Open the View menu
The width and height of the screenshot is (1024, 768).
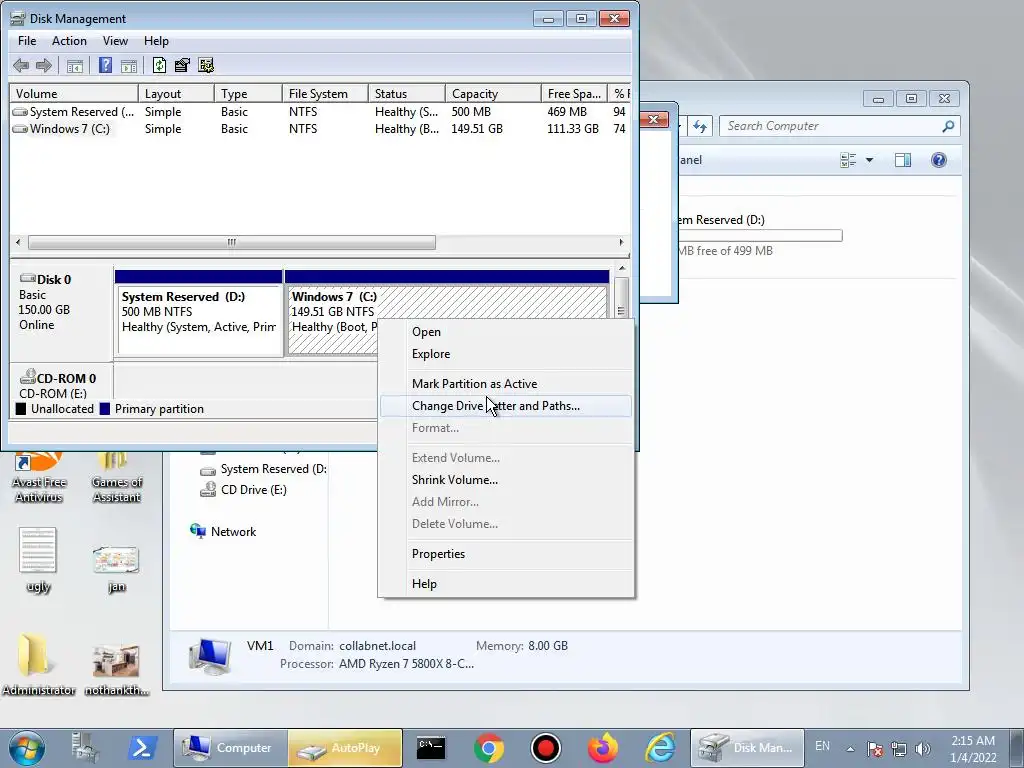115,40
